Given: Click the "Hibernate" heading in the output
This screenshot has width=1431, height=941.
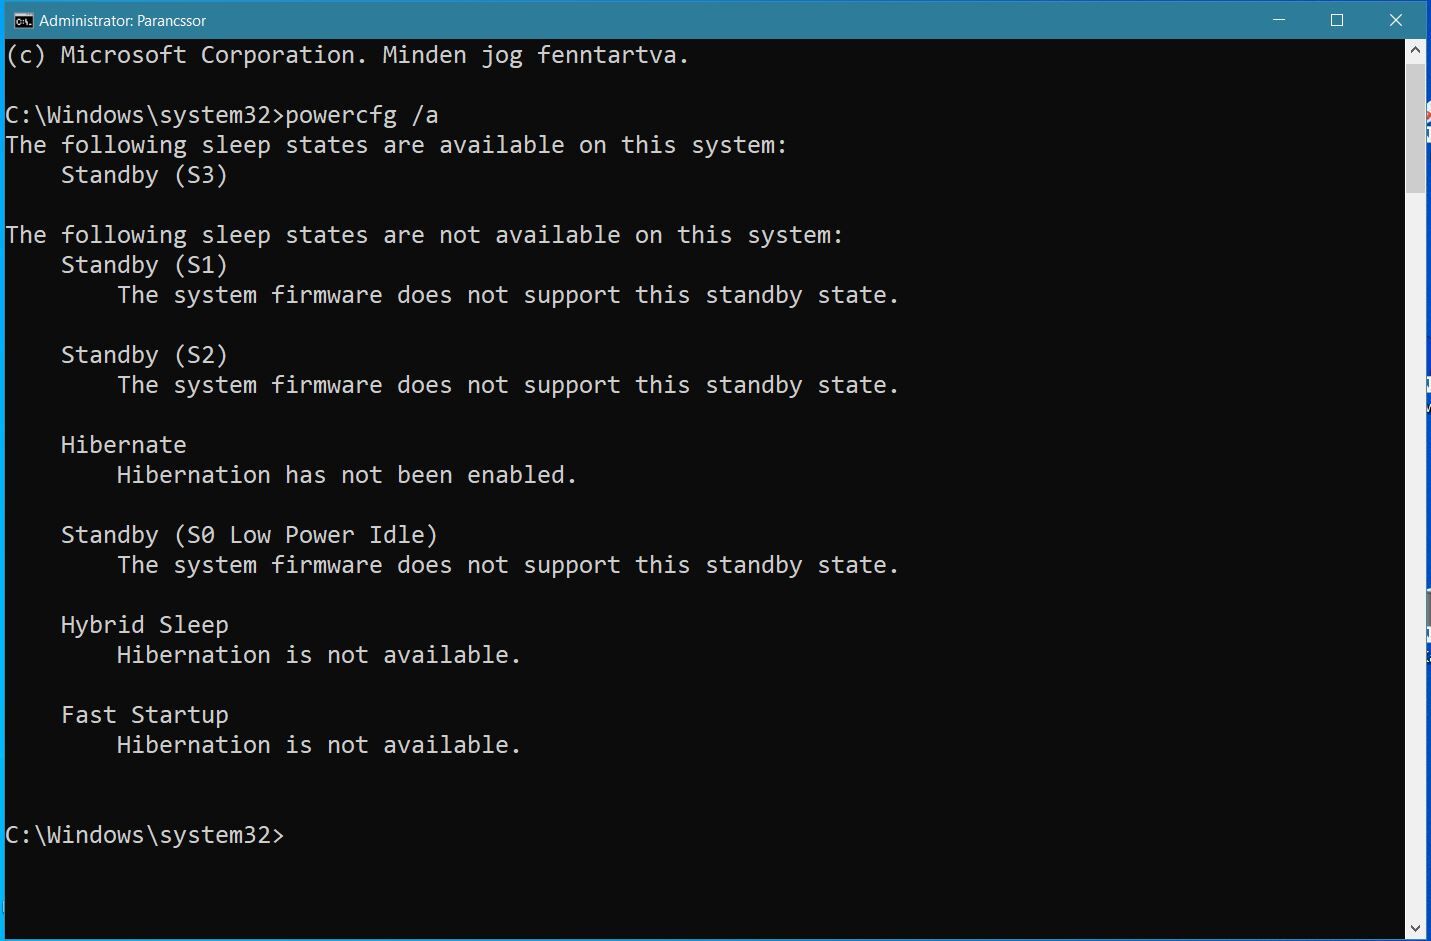Looking at the screenshot, I should click(124, 445).
